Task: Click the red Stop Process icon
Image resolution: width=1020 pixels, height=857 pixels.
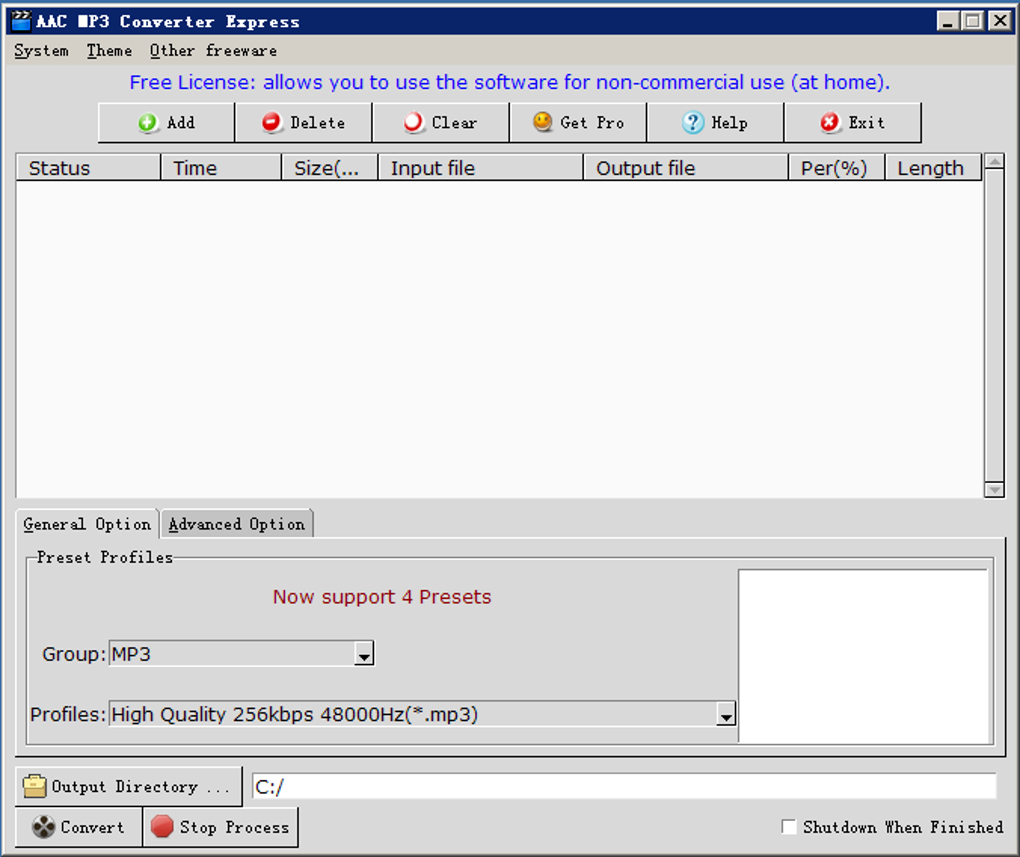Action: 162,826
